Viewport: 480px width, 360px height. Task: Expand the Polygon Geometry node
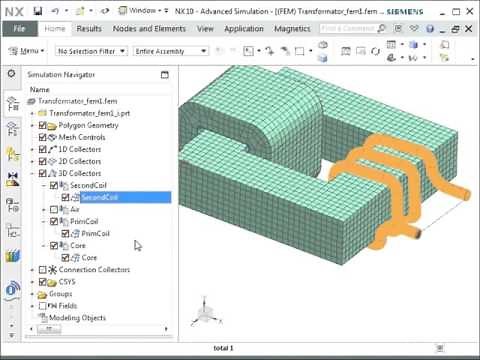pos(32,125)
